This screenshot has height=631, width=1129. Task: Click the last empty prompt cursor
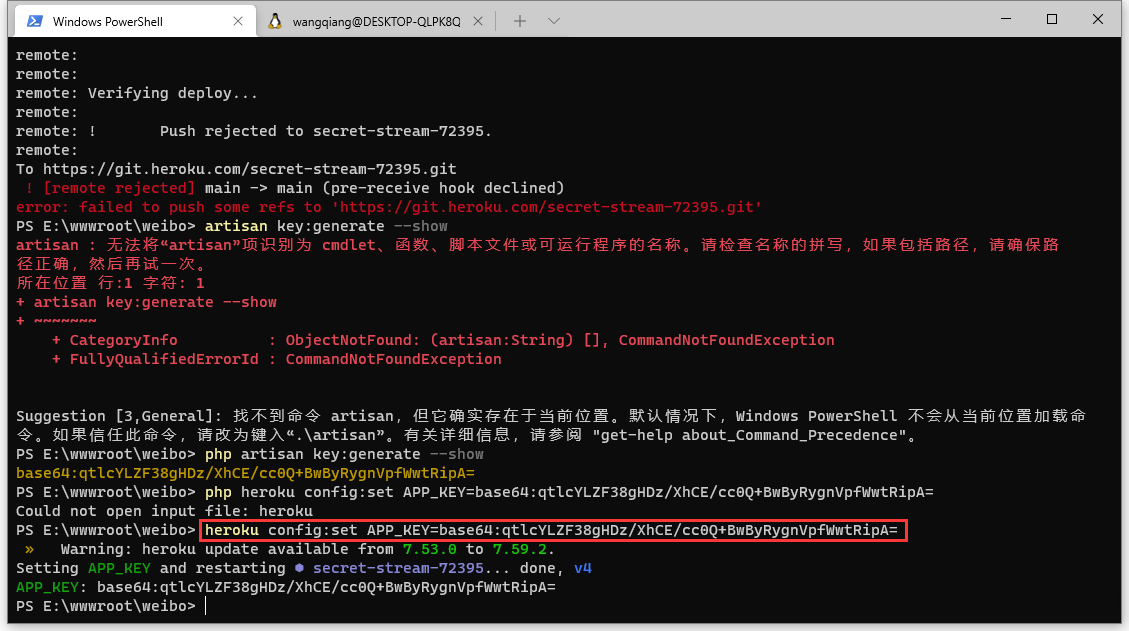click(206, 607)
